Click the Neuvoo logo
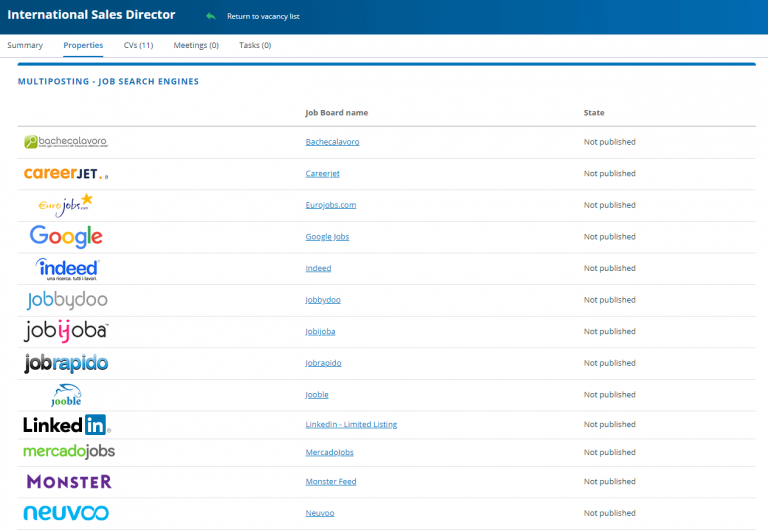This screenshot has height=531, width=768. tap(66, 512)
